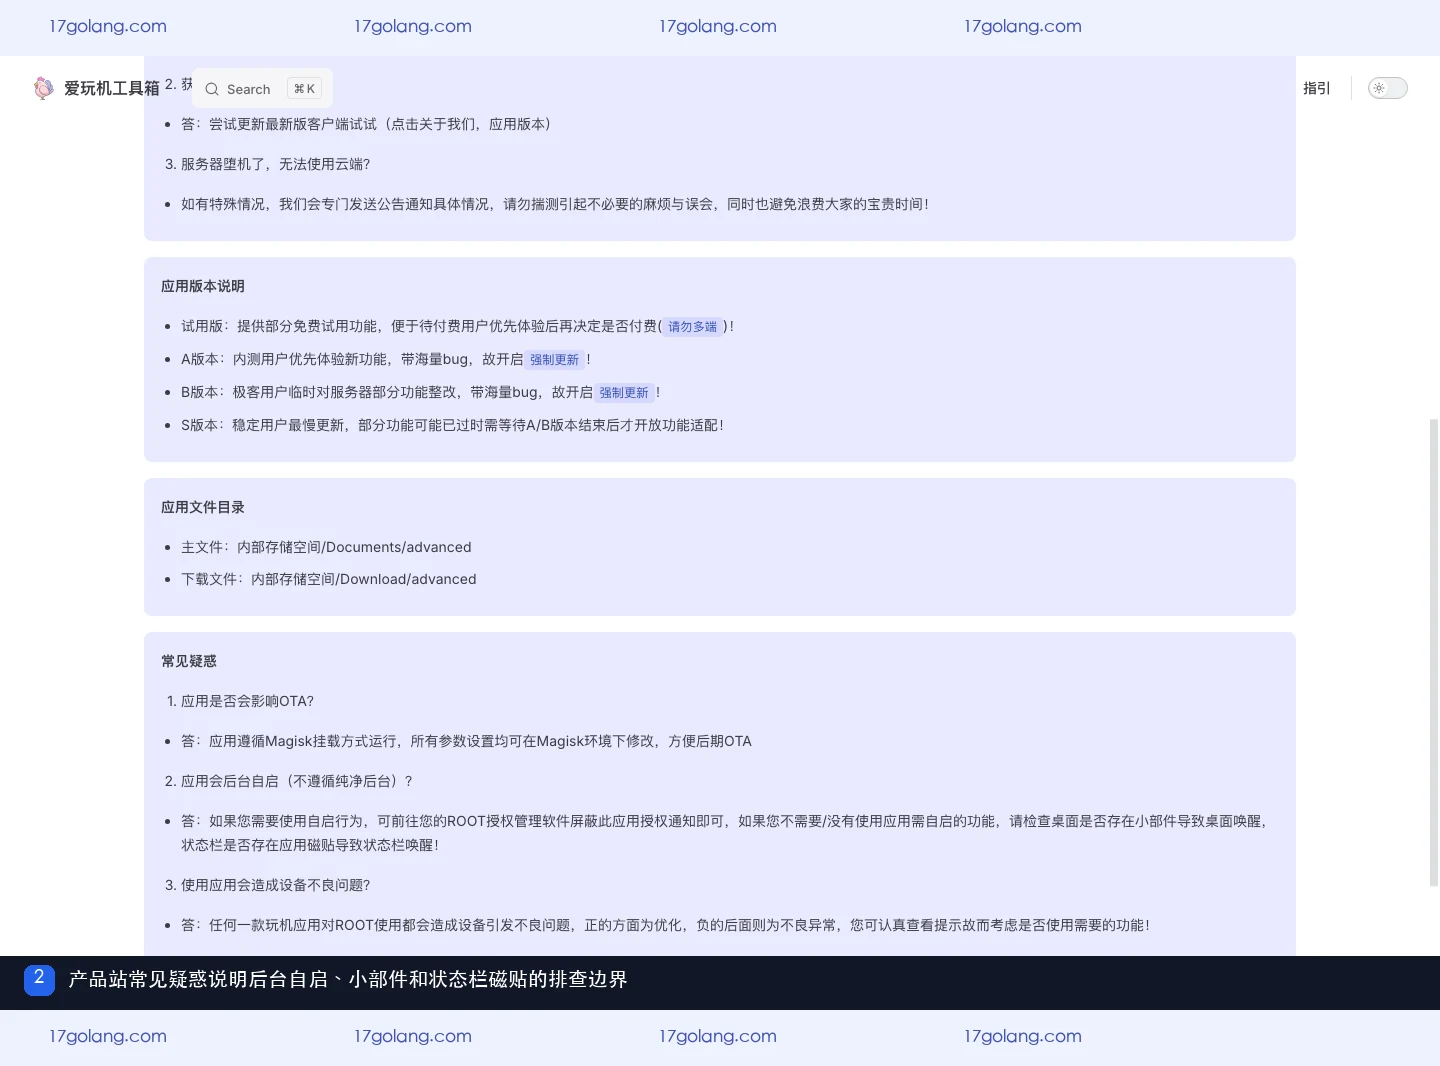Click the 爱玩机工具箱 bird logo icon
Image resolution: width=1440 pixels, height=1066 pixels.
point(43,88)
